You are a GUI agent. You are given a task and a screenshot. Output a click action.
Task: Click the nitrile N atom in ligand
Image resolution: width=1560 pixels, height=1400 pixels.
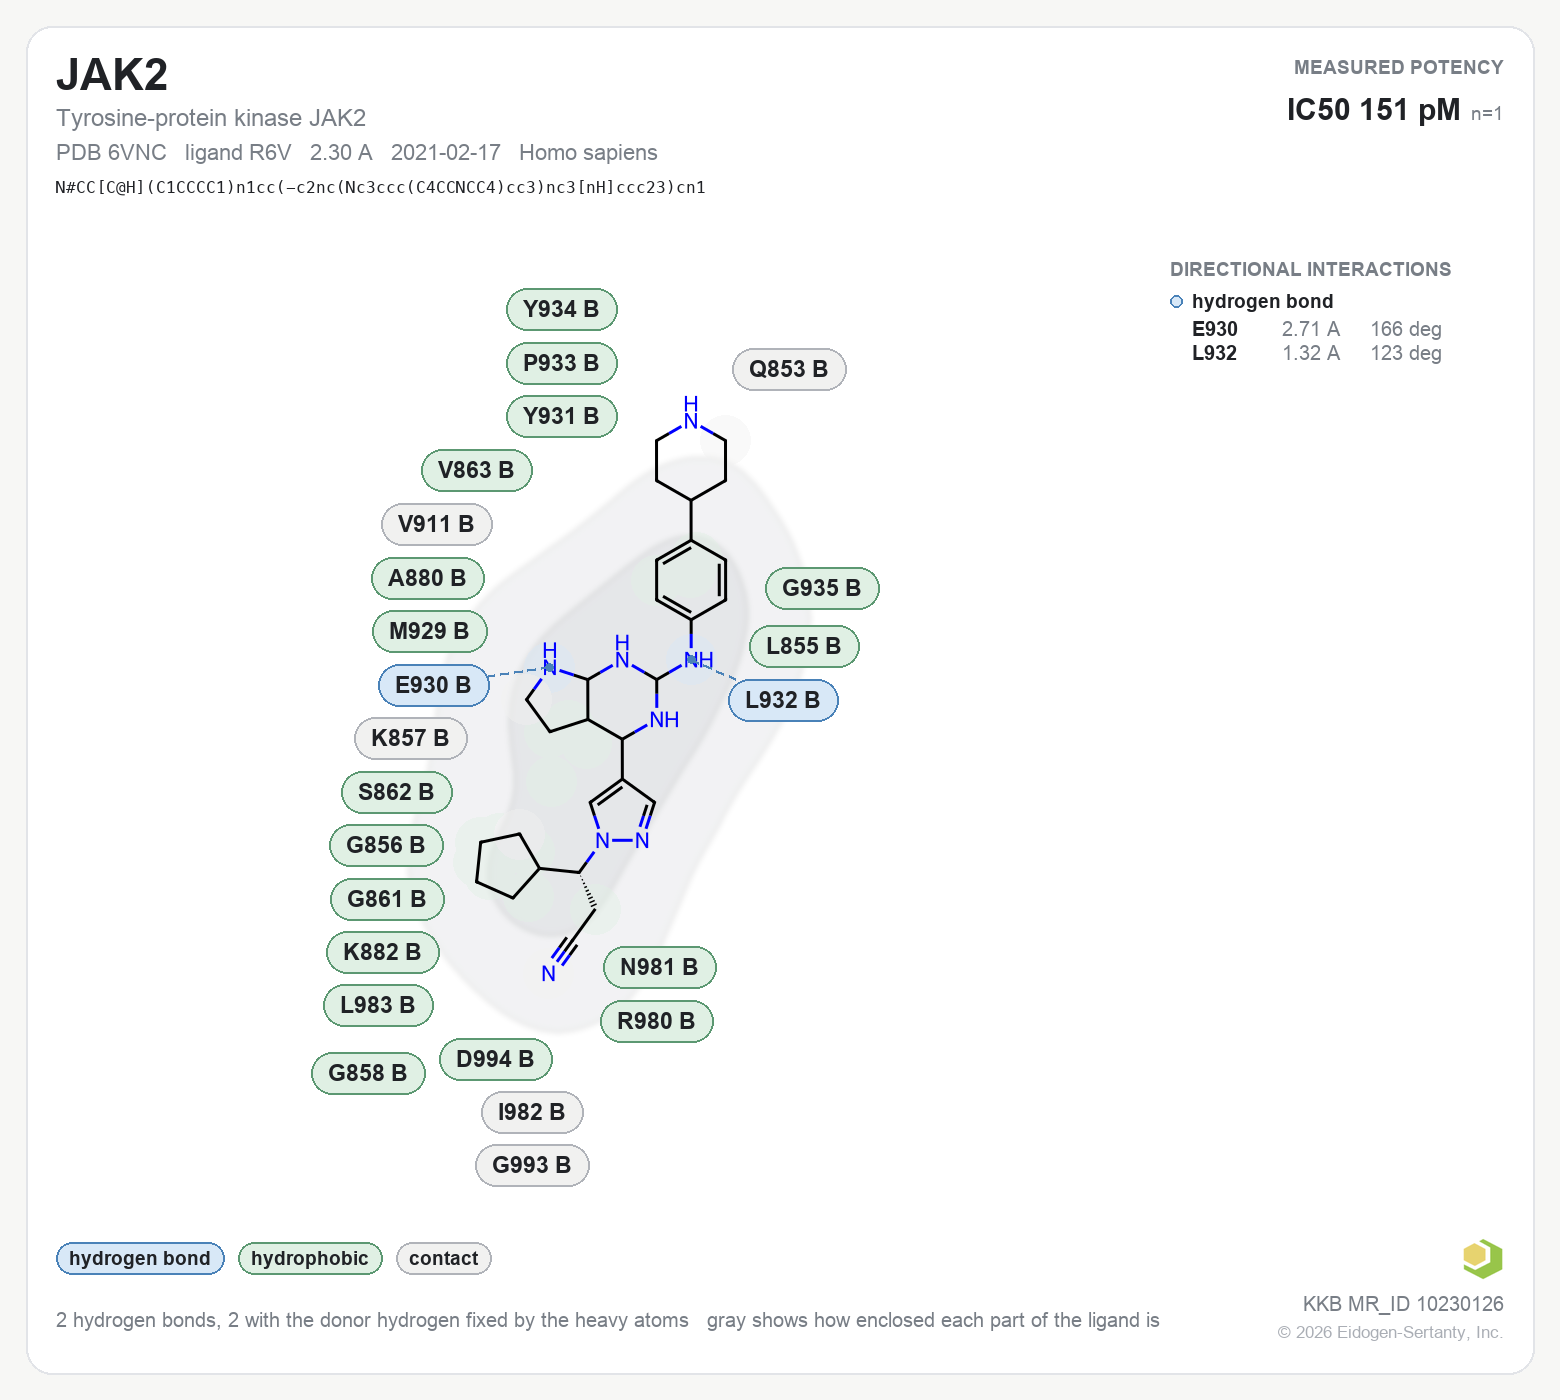coord(548,974)
